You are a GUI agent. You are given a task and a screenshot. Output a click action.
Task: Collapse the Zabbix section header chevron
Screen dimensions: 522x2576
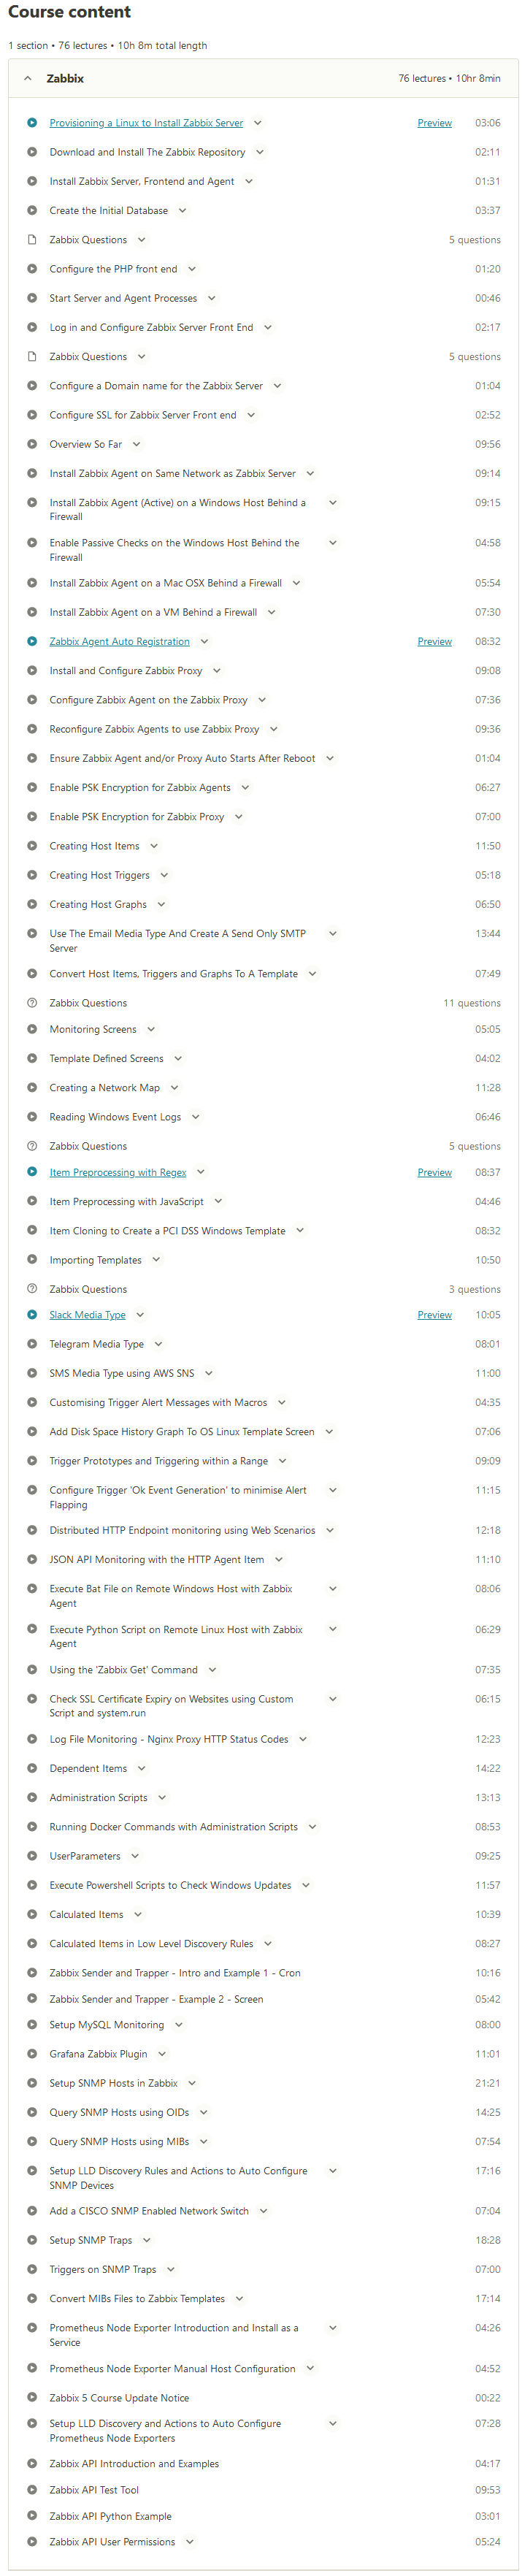[28, 78]
